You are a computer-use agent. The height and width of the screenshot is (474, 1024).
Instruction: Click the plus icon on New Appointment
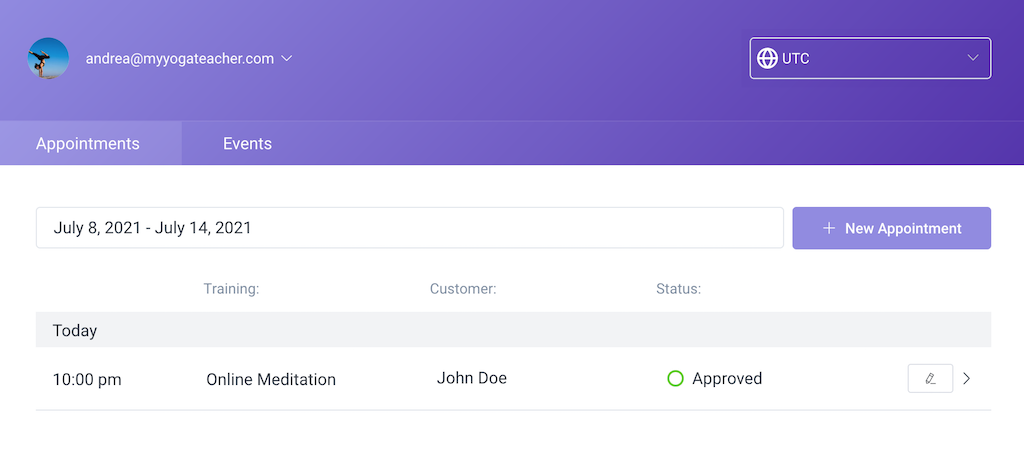click(828, 228)
